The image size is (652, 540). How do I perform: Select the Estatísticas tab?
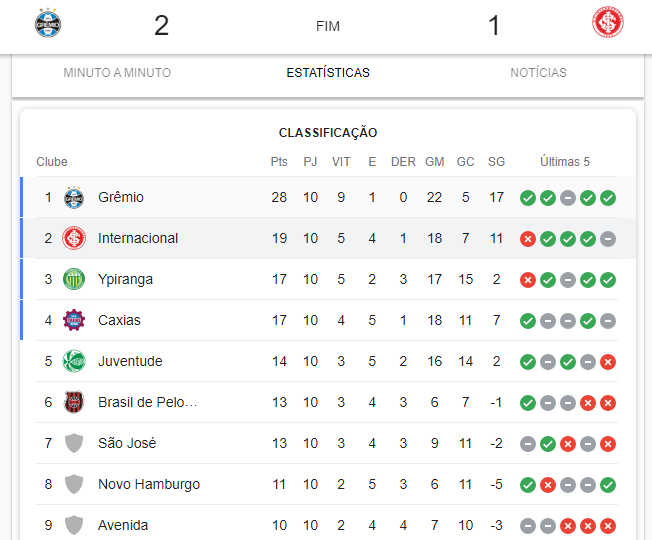pos(328,73)
